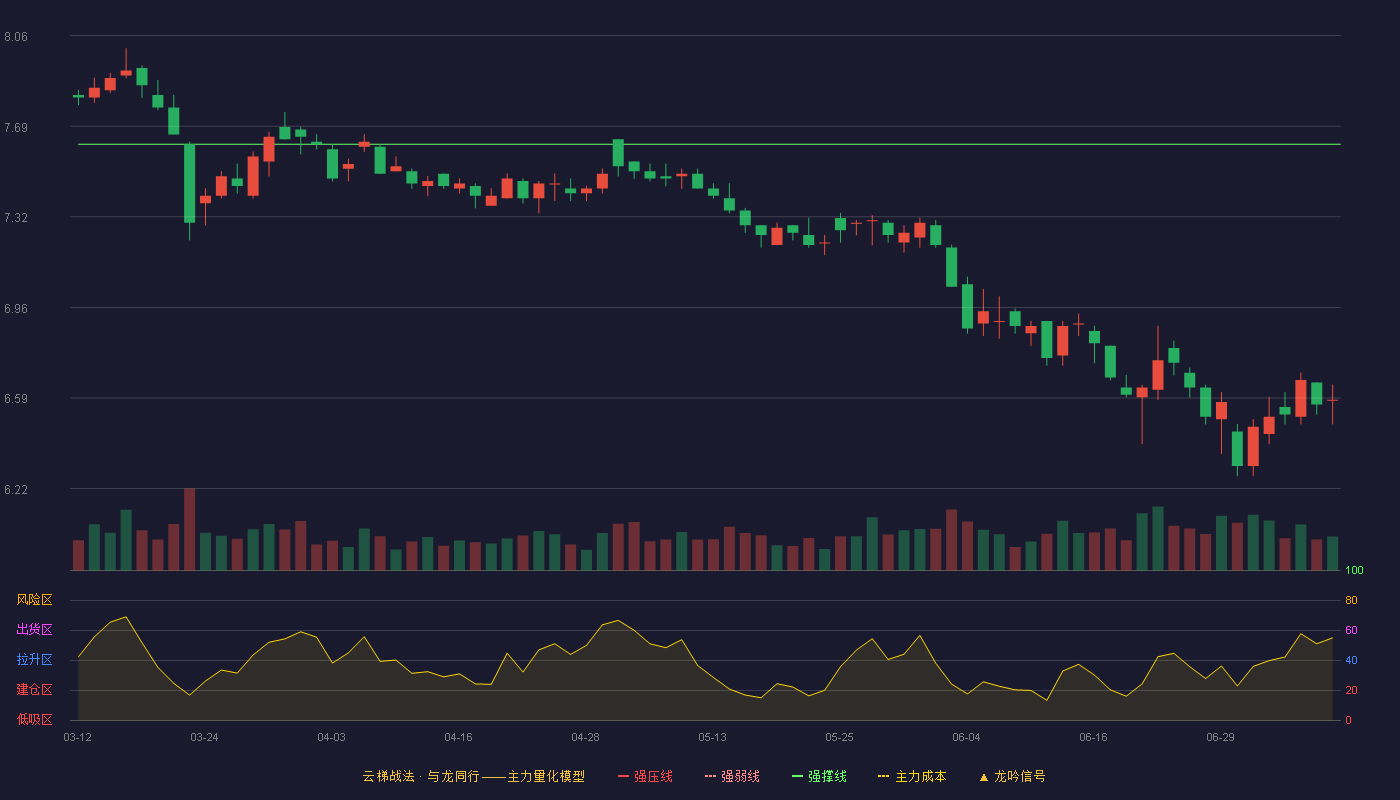Screen dimensions: 1400x800
Task: Toggle the 龙吟信号 triangle legend entry
Action: tap(1012, 776)
